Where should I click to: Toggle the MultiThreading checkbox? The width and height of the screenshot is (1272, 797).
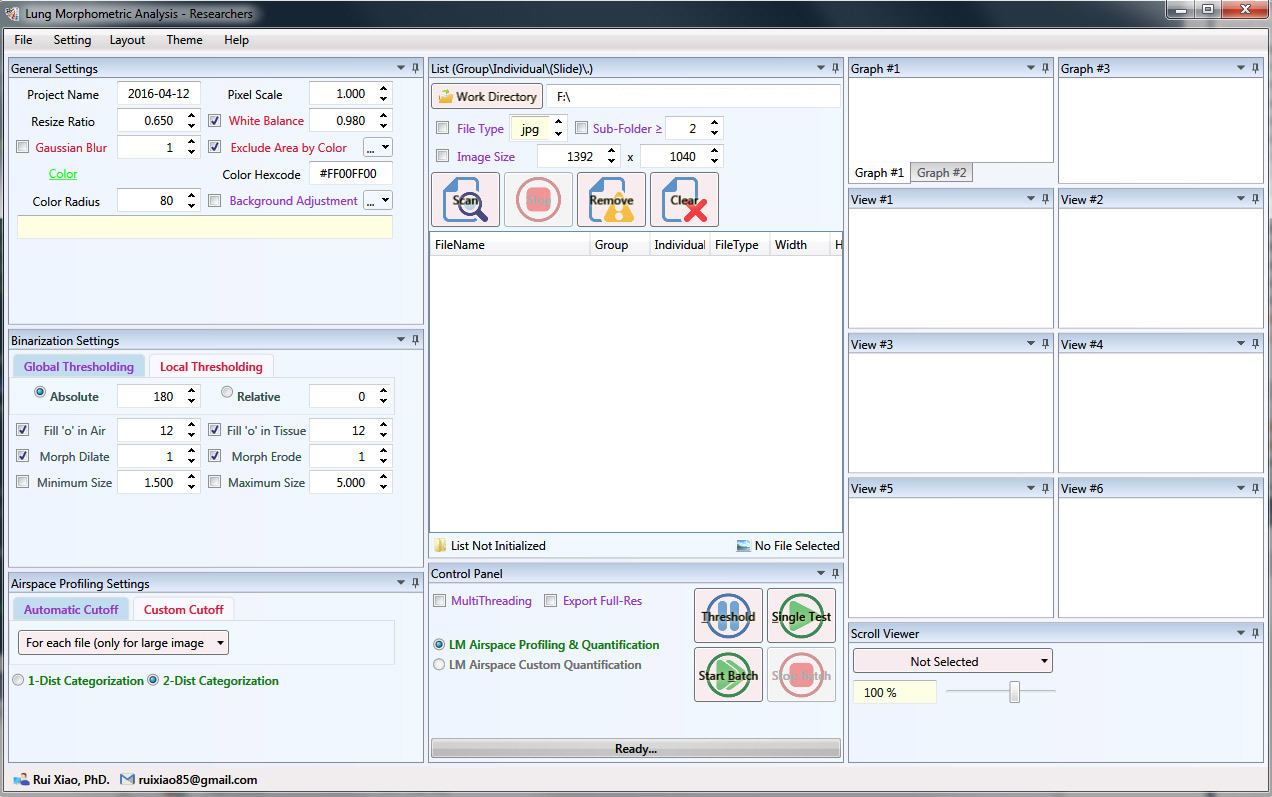440,601
